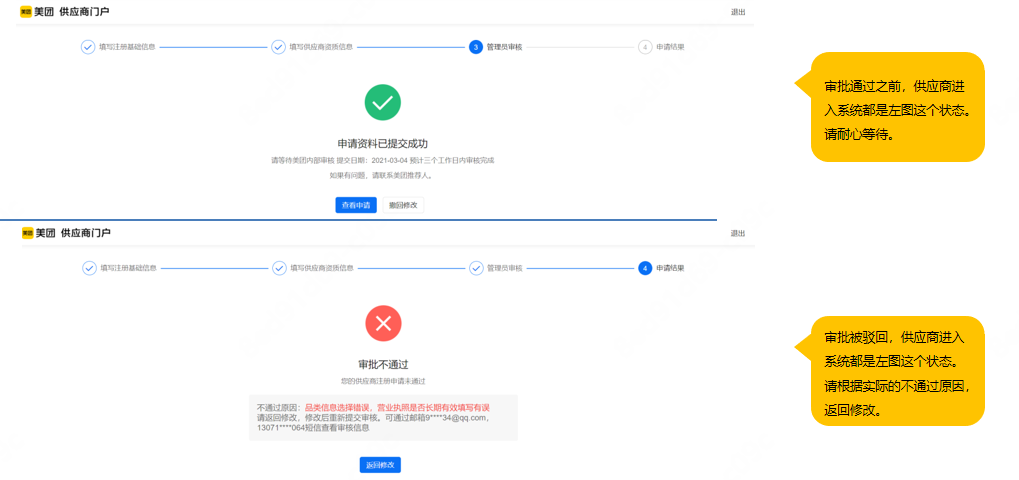Click the 填写供应商资质信息 step checkmark in the top stepper
Viewport: 1019px width, 480px height.
[278, 47]
